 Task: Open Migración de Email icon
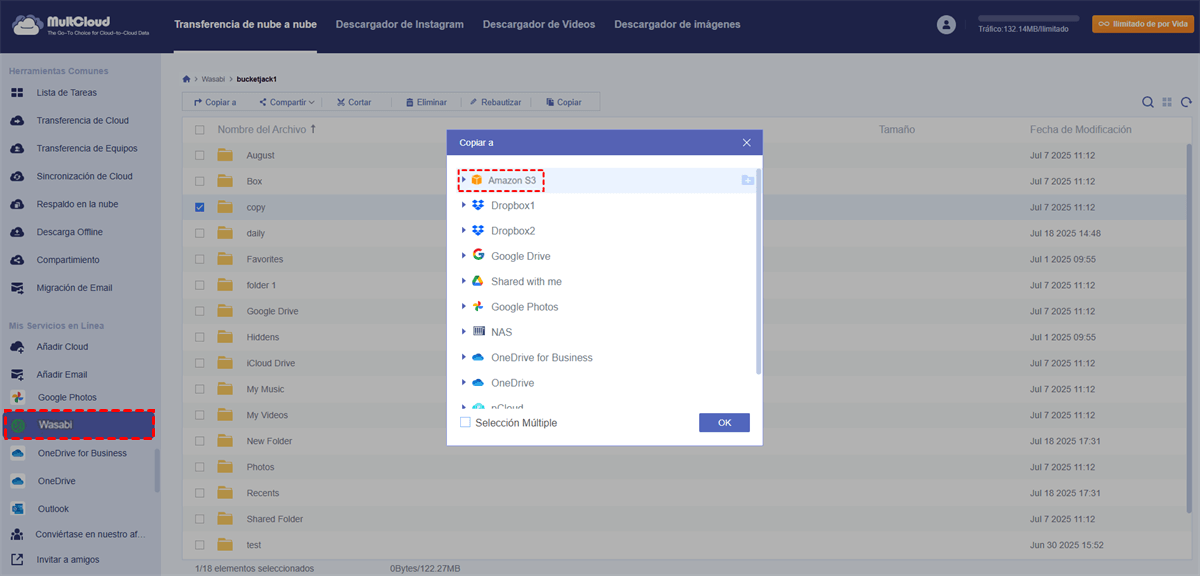(x=17, y=288)
